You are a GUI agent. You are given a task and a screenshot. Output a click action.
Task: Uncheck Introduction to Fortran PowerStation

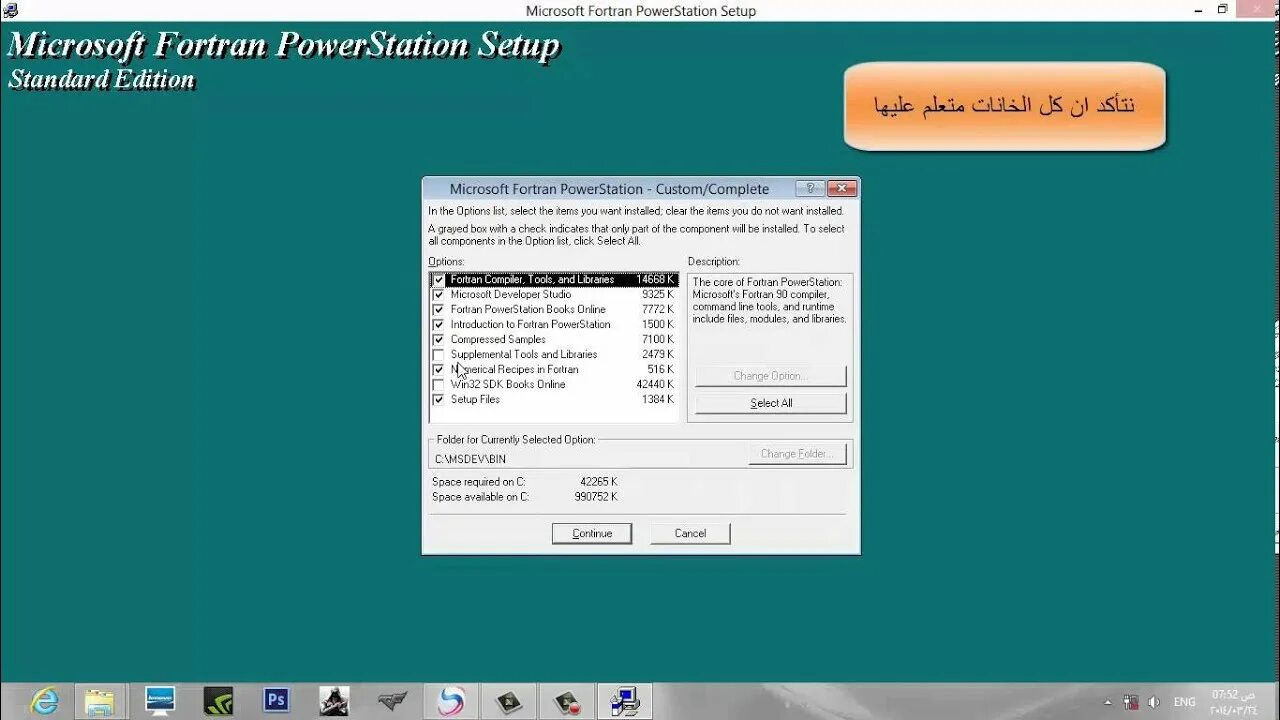click(438, 325)
